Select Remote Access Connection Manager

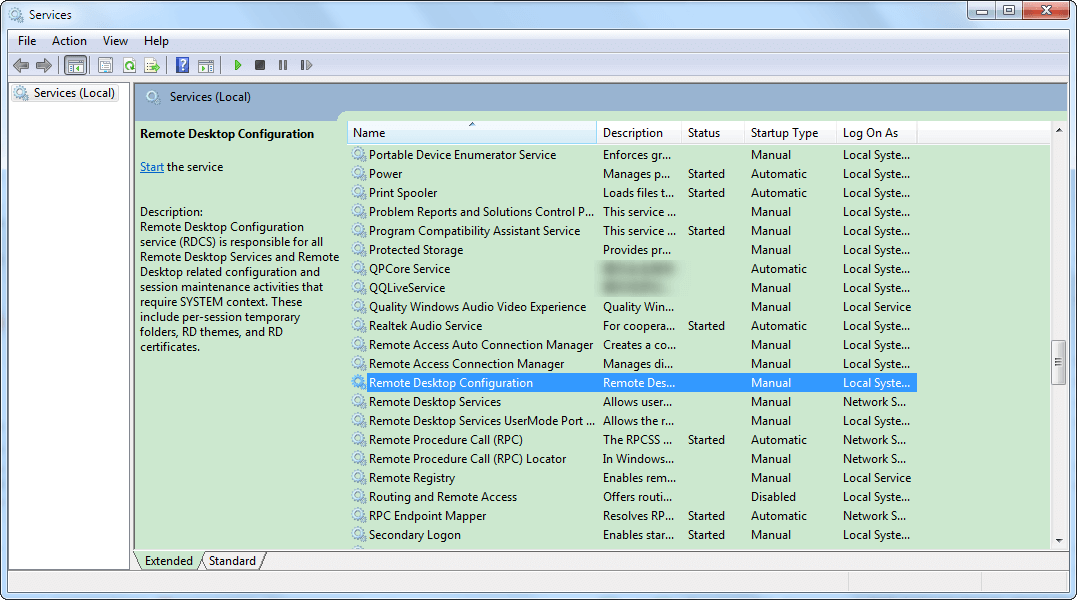tap(466, 364)
